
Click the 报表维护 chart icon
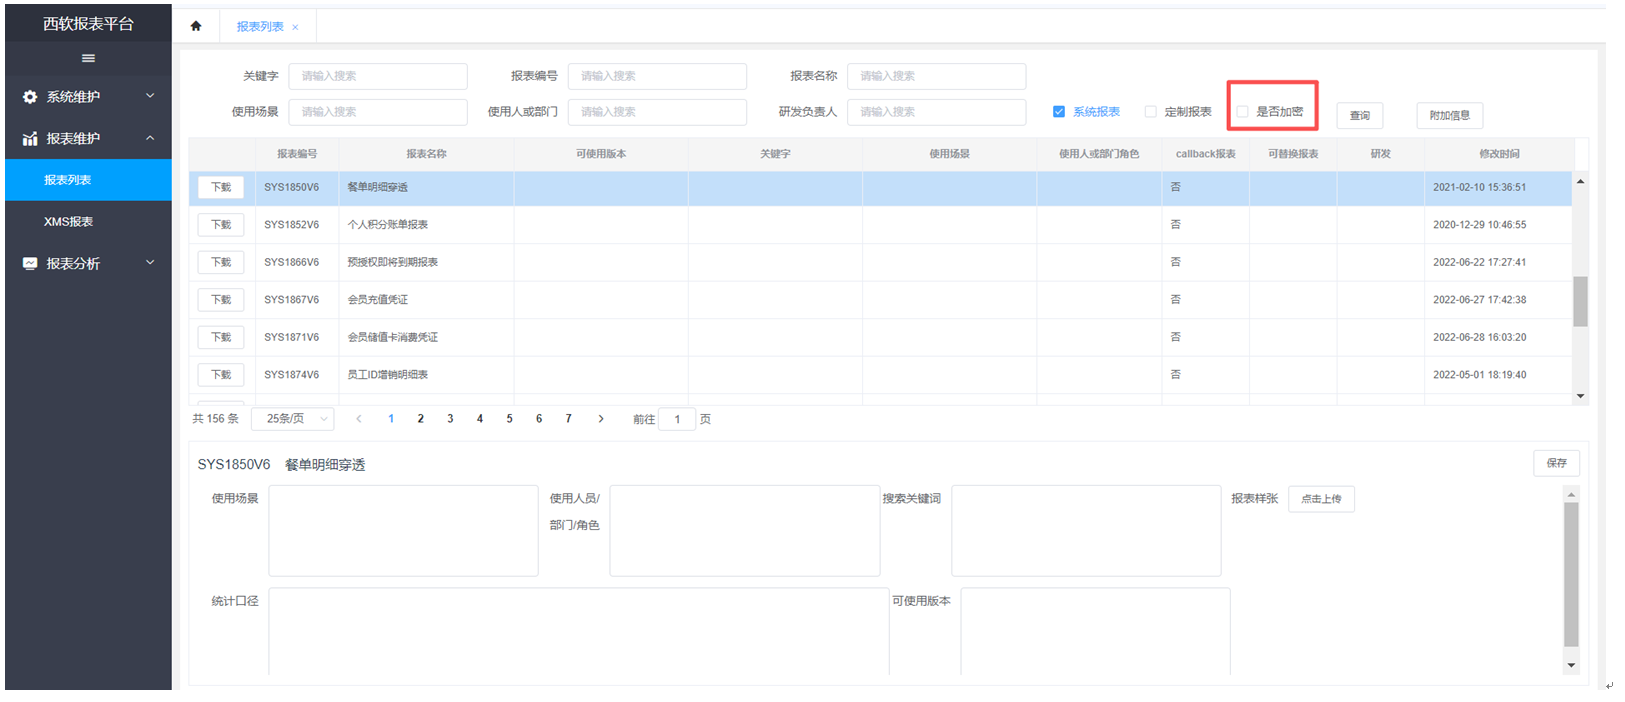(x=30, y=139)
